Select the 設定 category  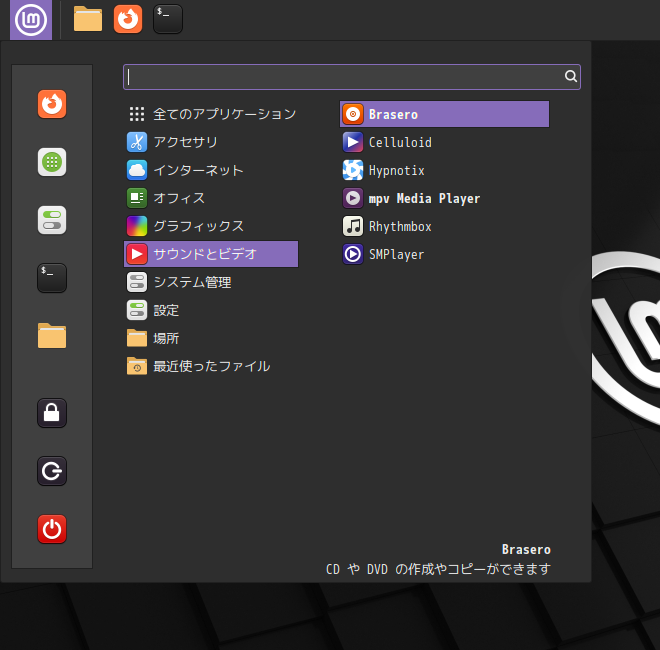click(212, 311)
